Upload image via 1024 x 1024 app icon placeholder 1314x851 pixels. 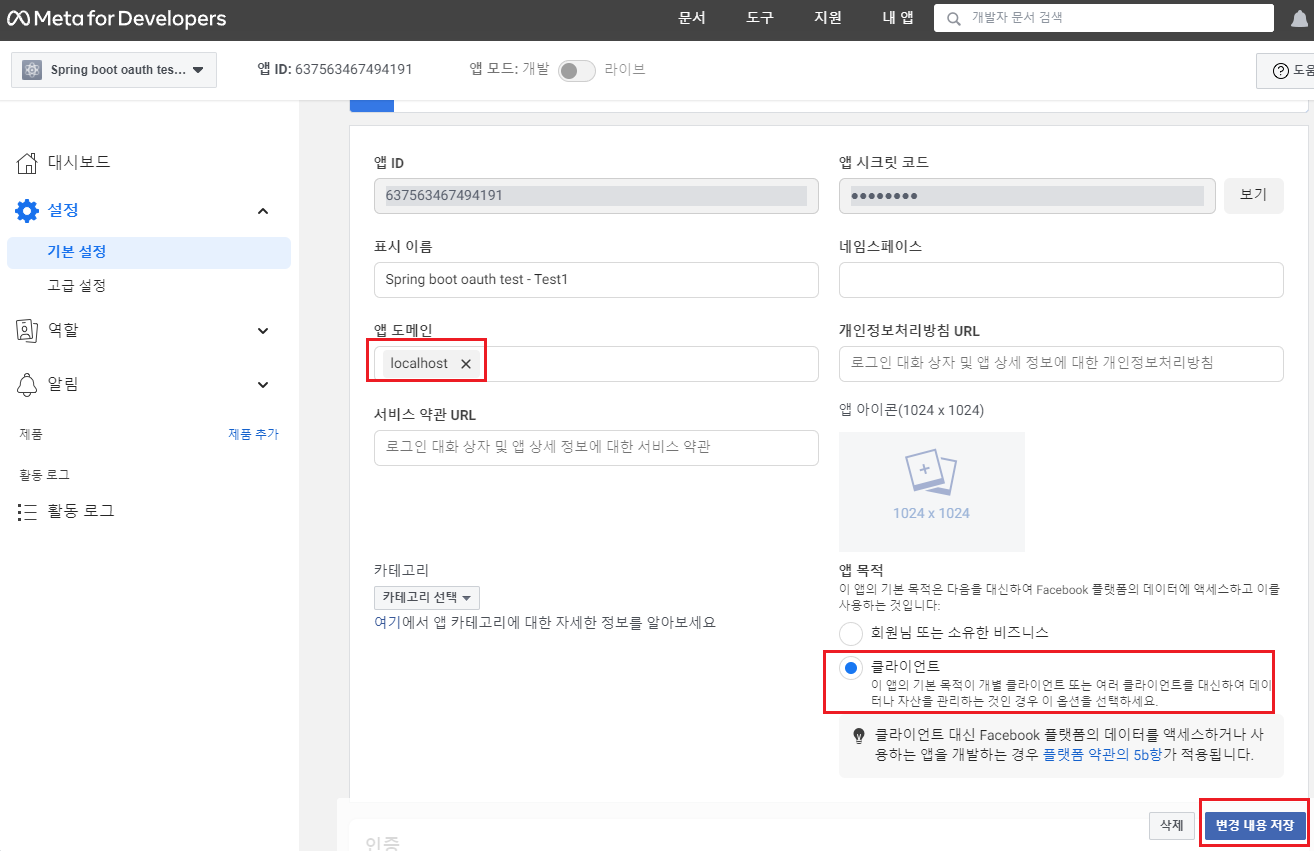(x=932, y=492)
